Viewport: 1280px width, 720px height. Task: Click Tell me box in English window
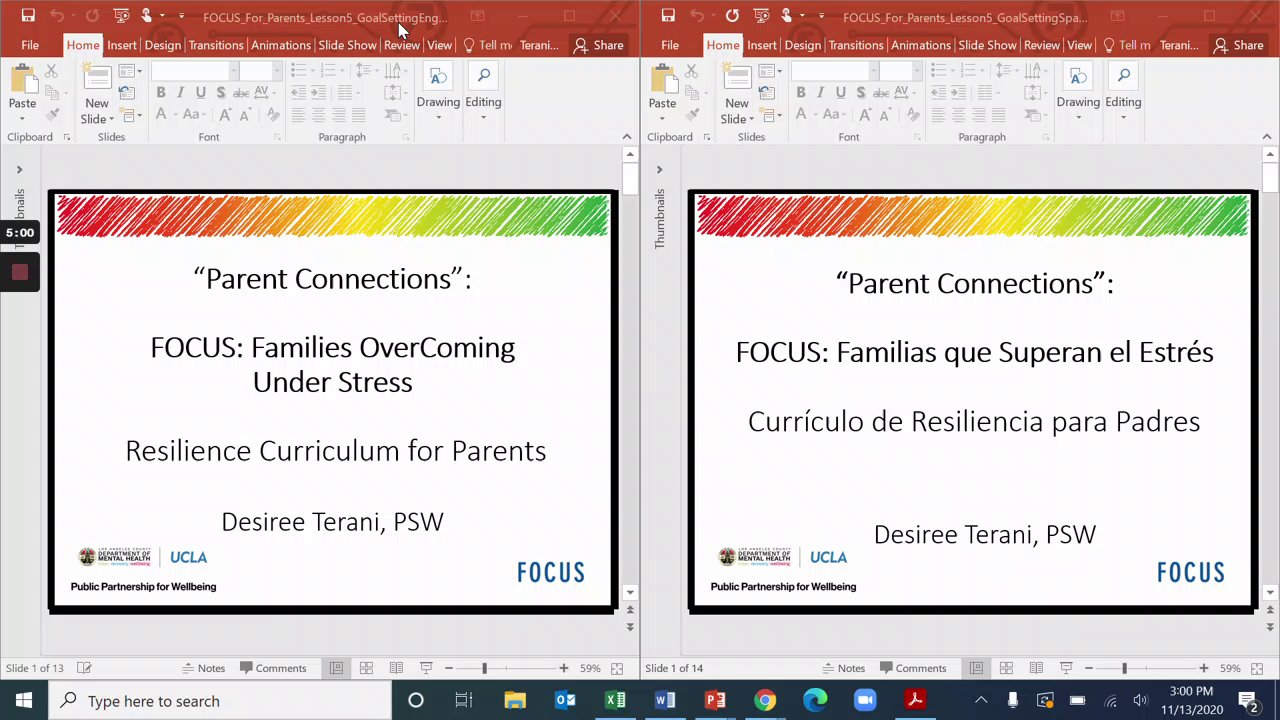click(x=487, y=45)
